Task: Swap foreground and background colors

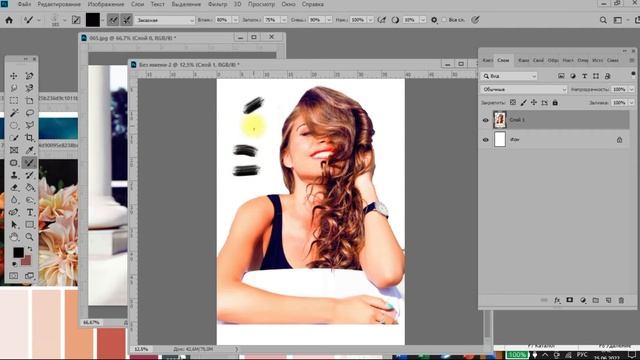Action: click(x=30, y=249)
